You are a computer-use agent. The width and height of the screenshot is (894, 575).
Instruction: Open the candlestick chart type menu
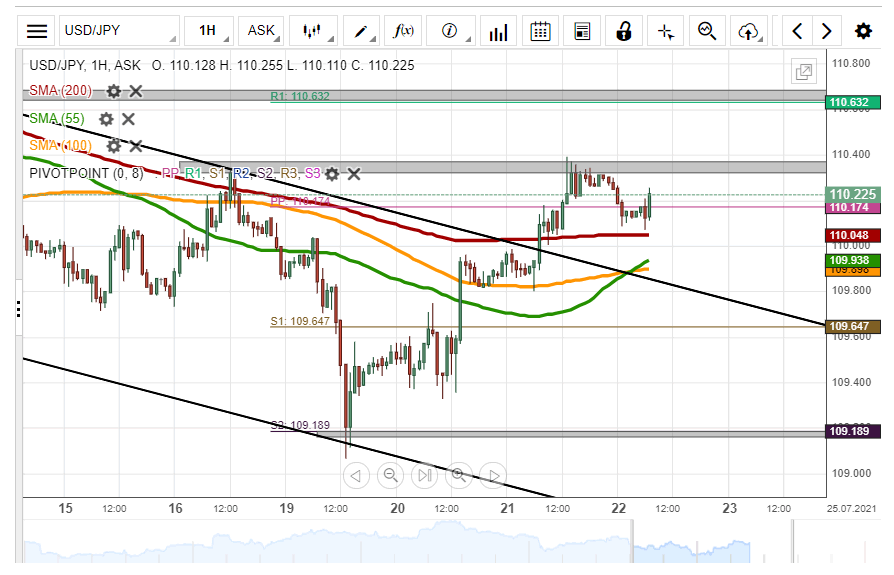[x=313, y=31]
